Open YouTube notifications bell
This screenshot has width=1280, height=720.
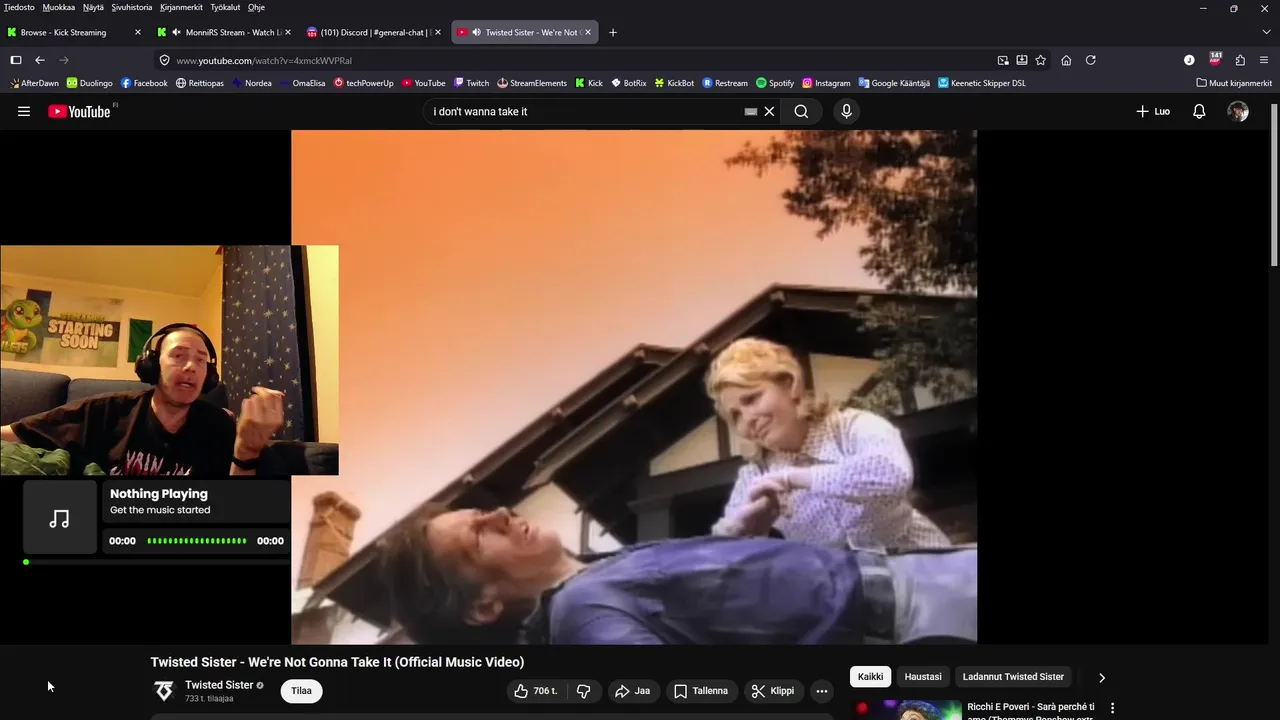coord(1199,111)
